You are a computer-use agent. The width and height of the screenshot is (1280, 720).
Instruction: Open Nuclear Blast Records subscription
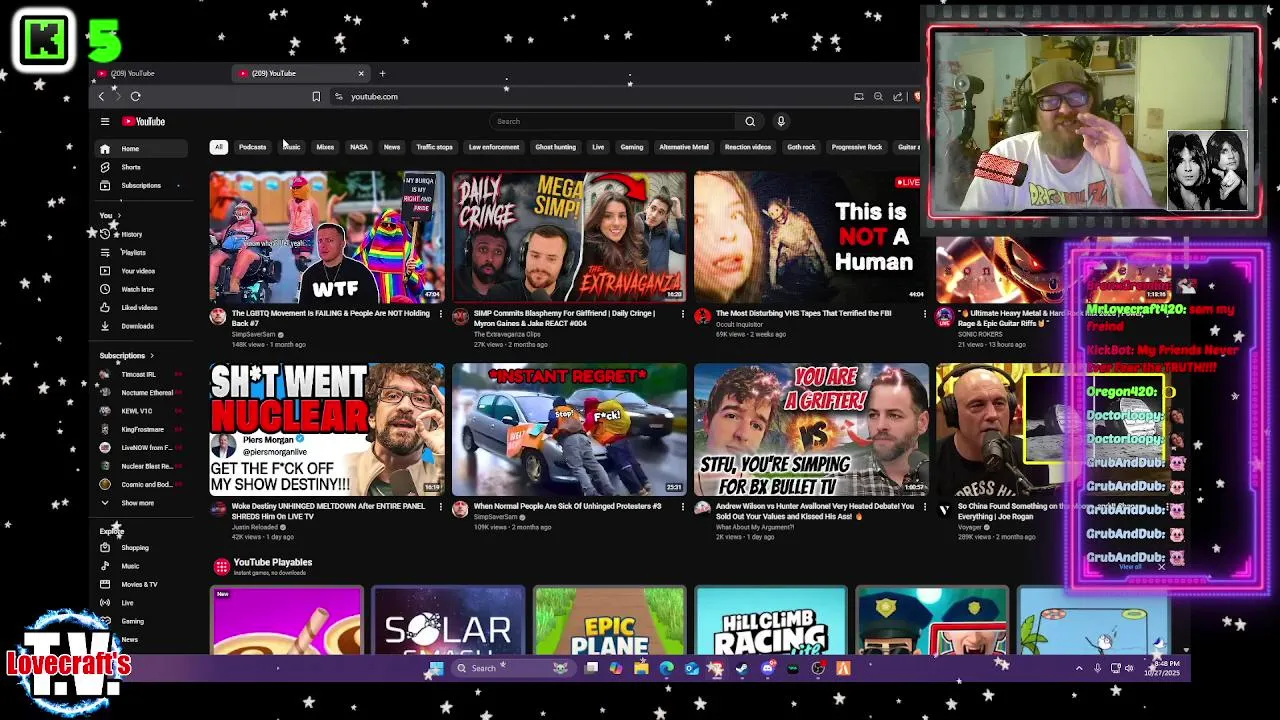click(142, 466)
